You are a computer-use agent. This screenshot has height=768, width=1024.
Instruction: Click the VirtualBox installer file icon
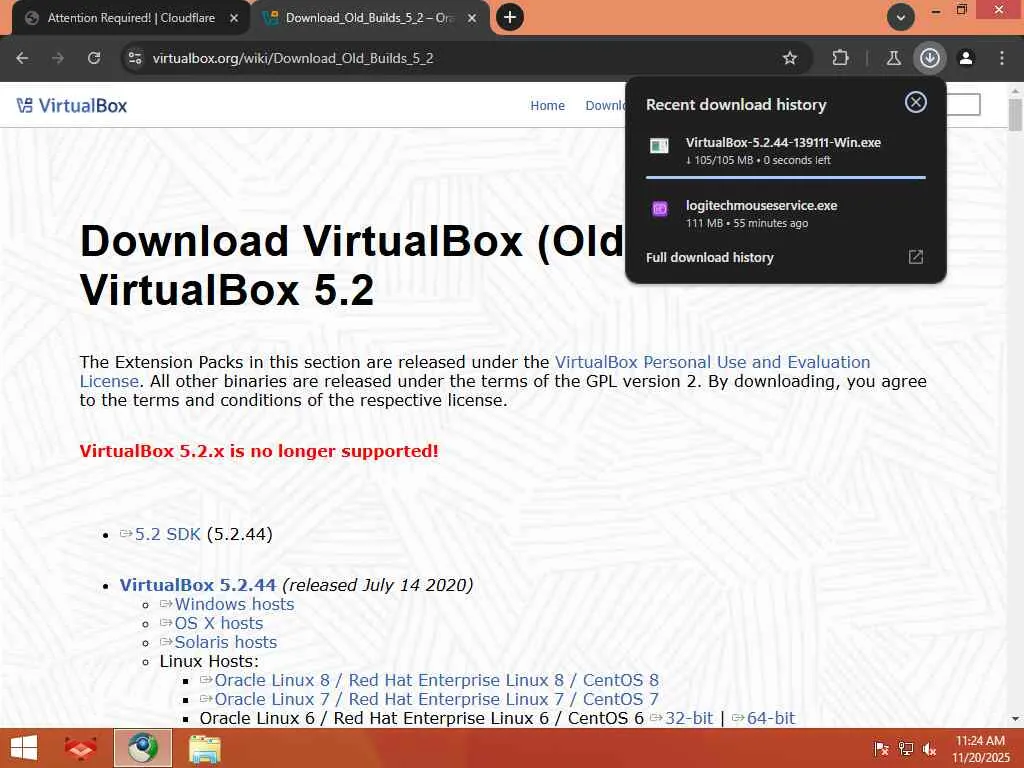point(660,146)
